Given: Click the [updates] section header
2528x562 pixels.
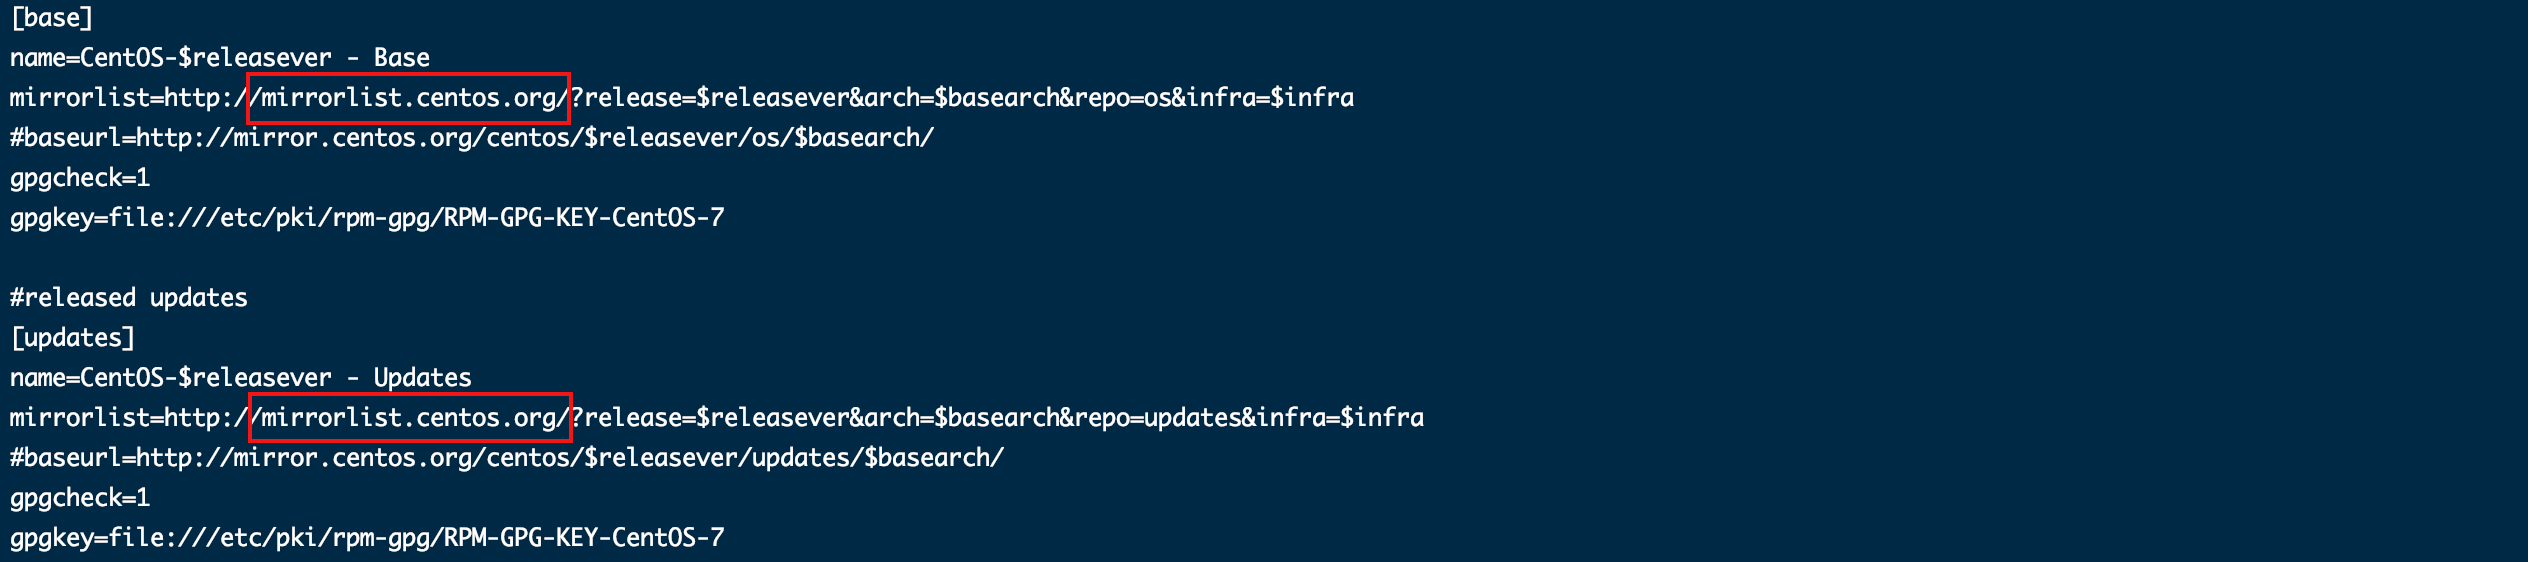Looking at the screenshot, I should point(72,338).
